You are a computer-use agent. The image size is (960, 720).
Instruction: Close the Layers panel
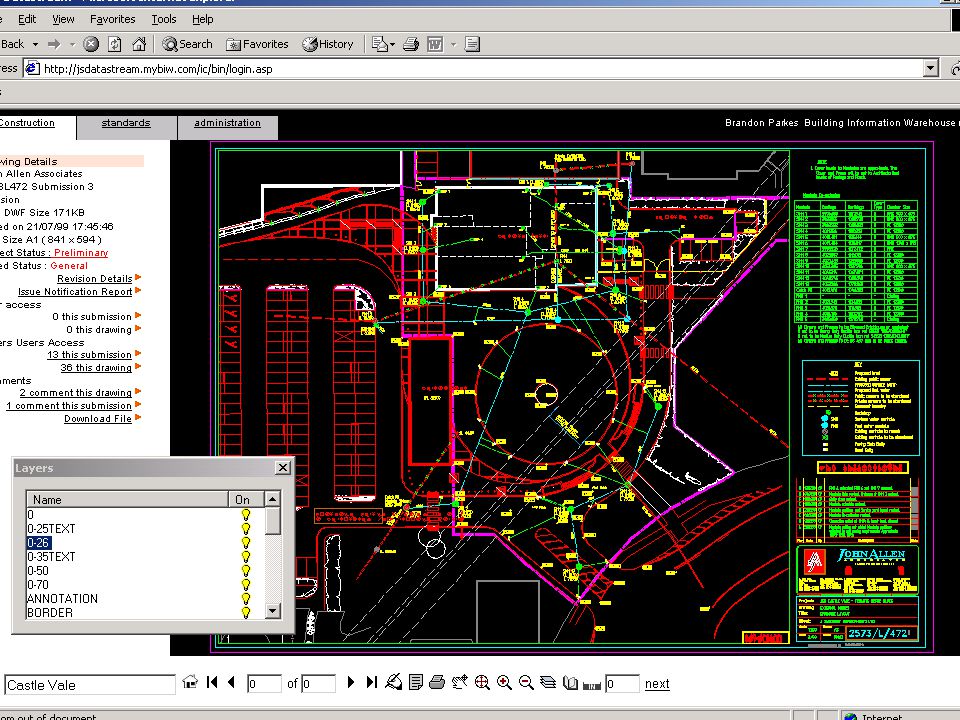click(x=283, y=468)
